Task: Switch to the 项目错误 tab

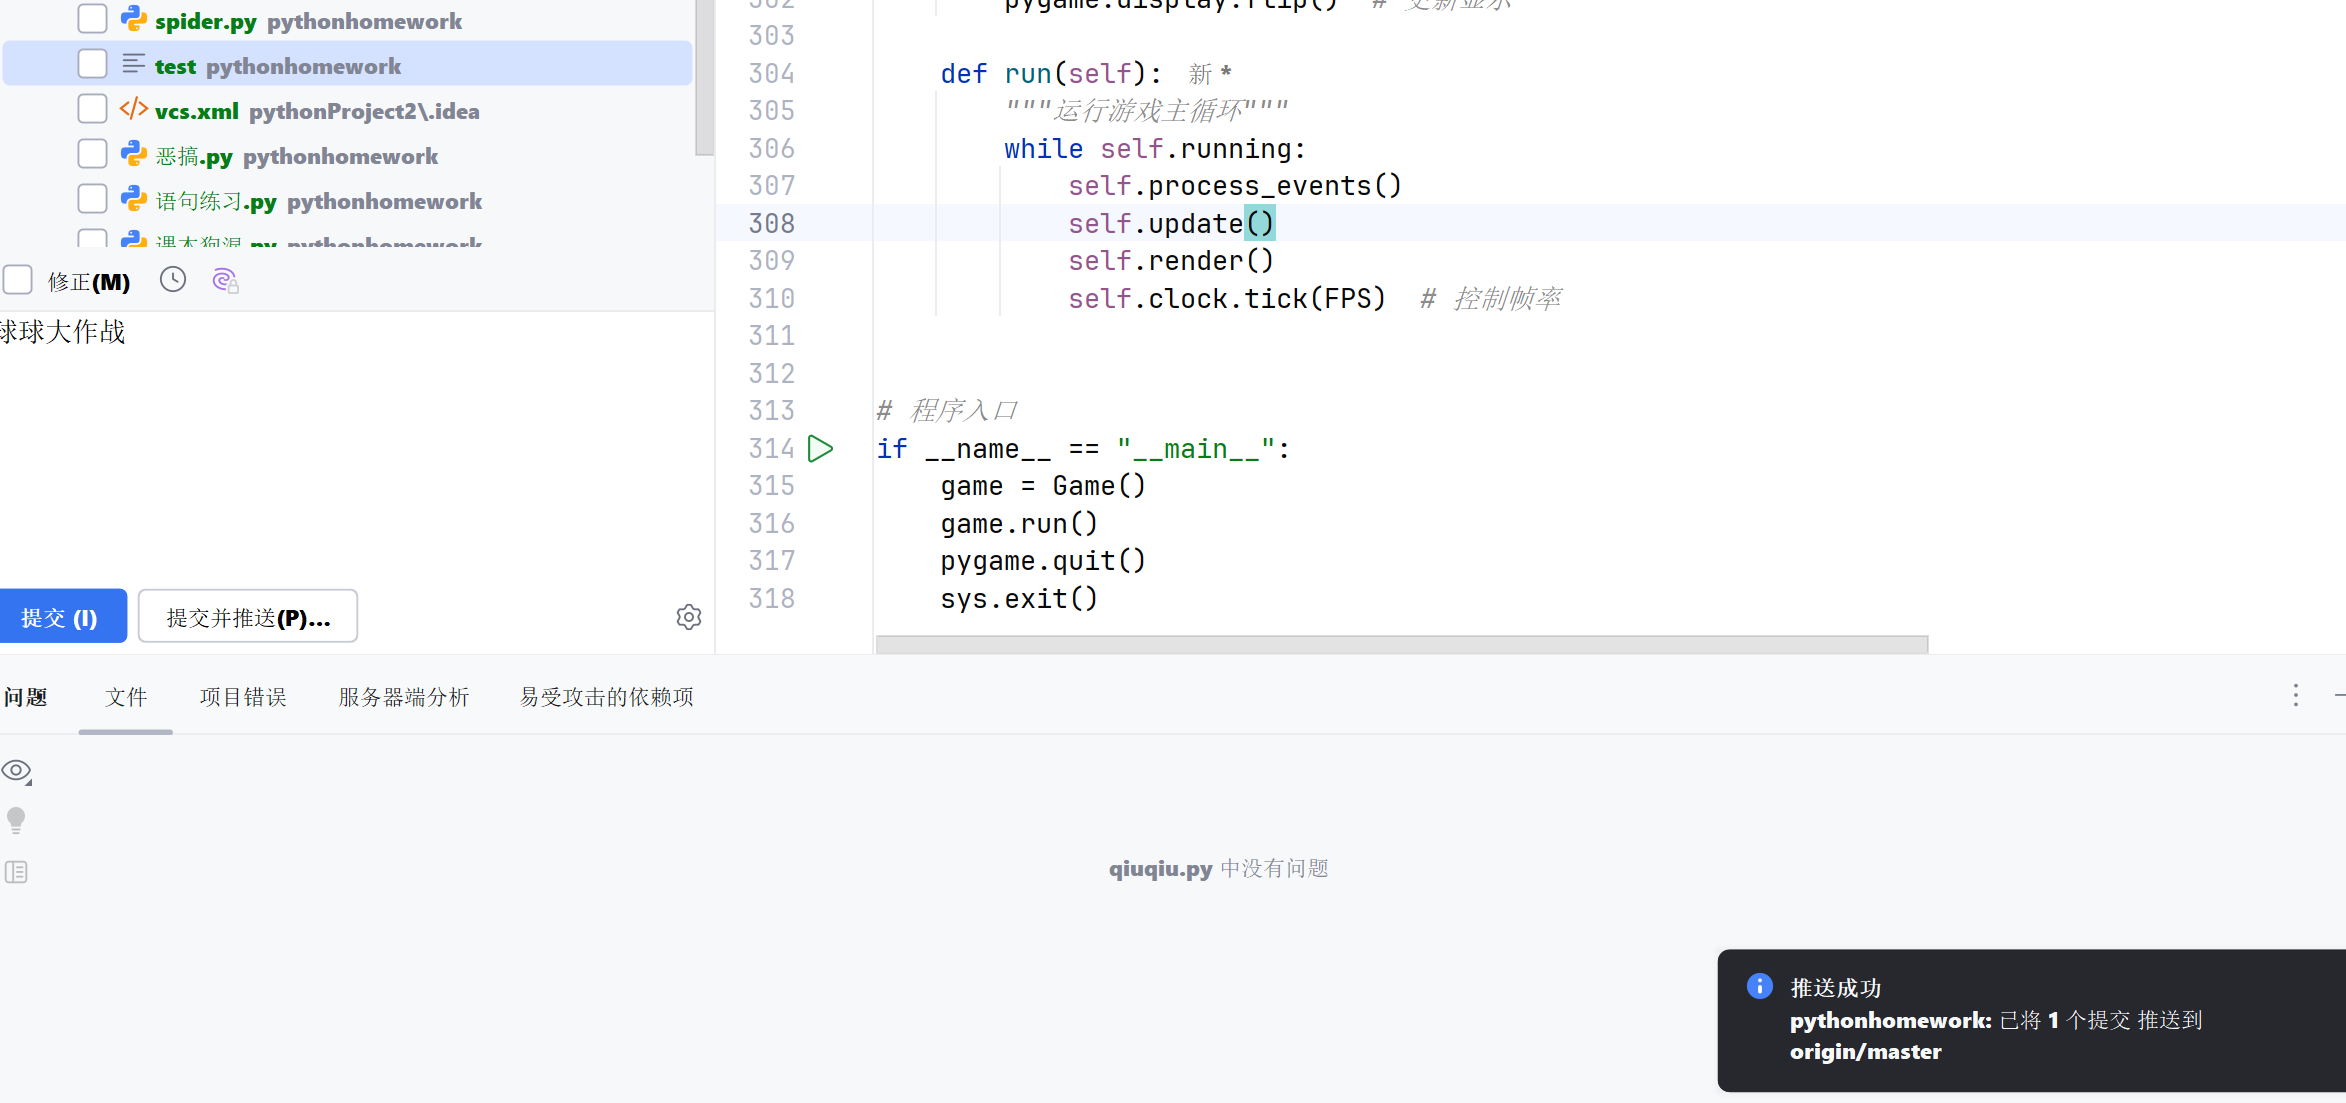Action: [243, 697]
